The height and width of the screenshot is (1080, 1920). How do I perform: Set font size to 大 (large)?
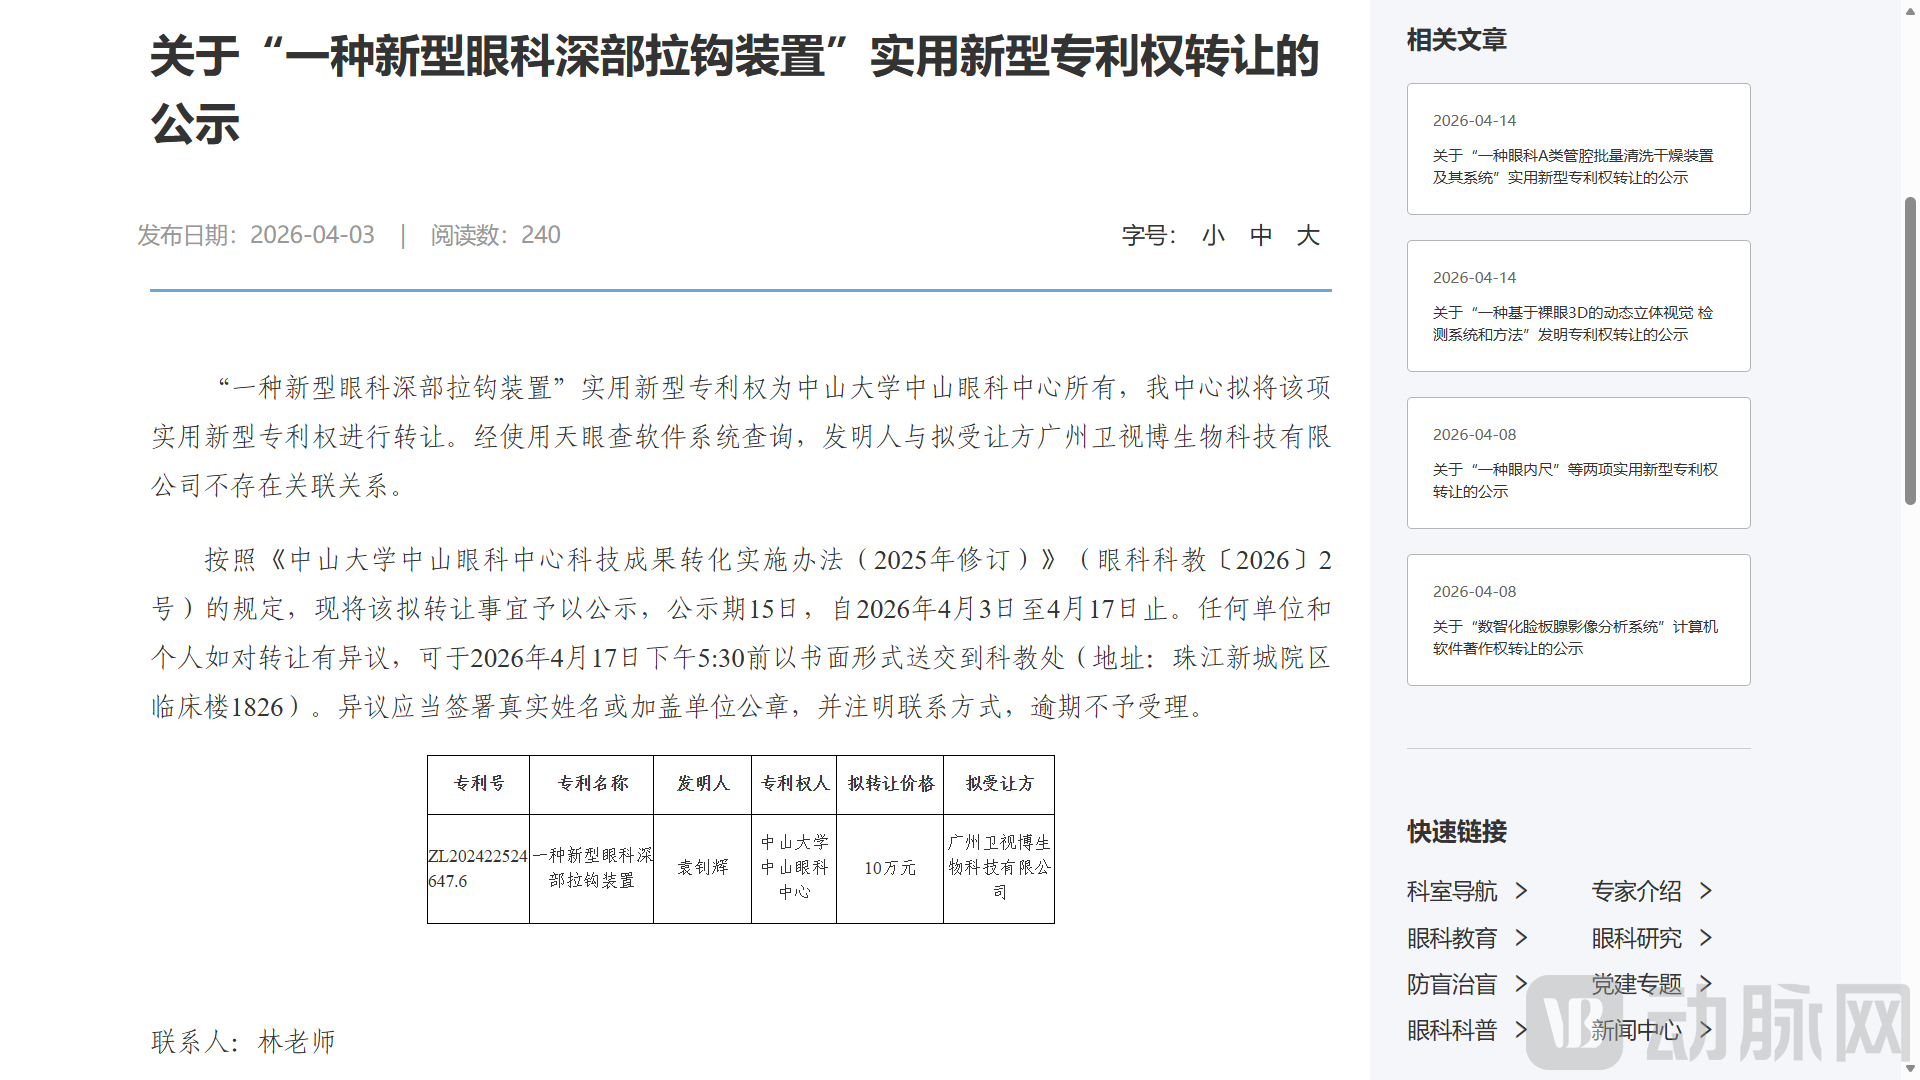1308,236
